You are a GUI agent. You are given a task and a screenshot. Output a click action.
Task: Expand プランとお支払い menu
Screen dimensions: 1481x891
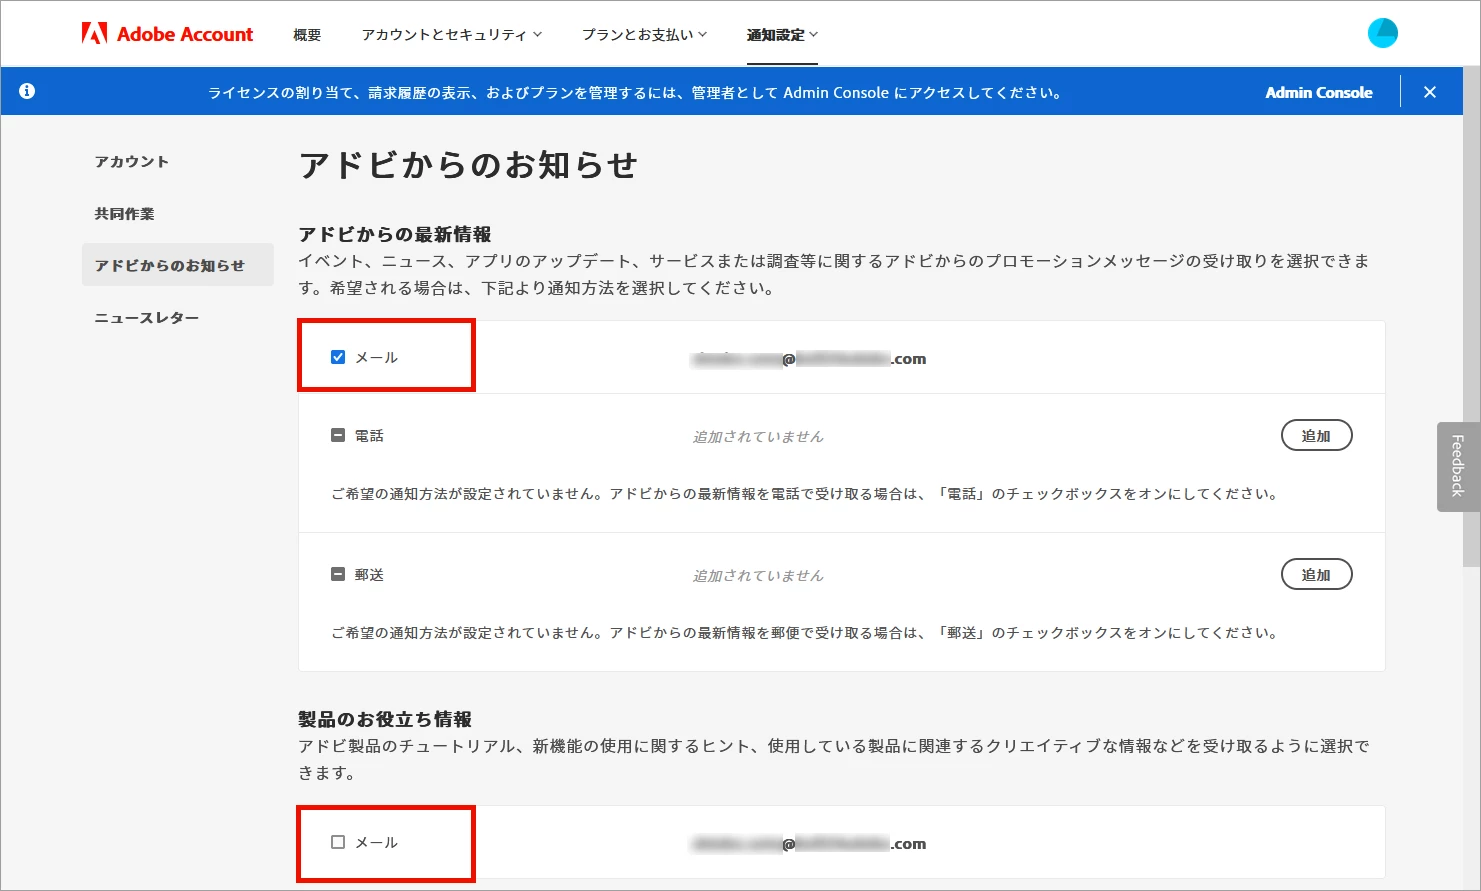(x=645, y=34)
